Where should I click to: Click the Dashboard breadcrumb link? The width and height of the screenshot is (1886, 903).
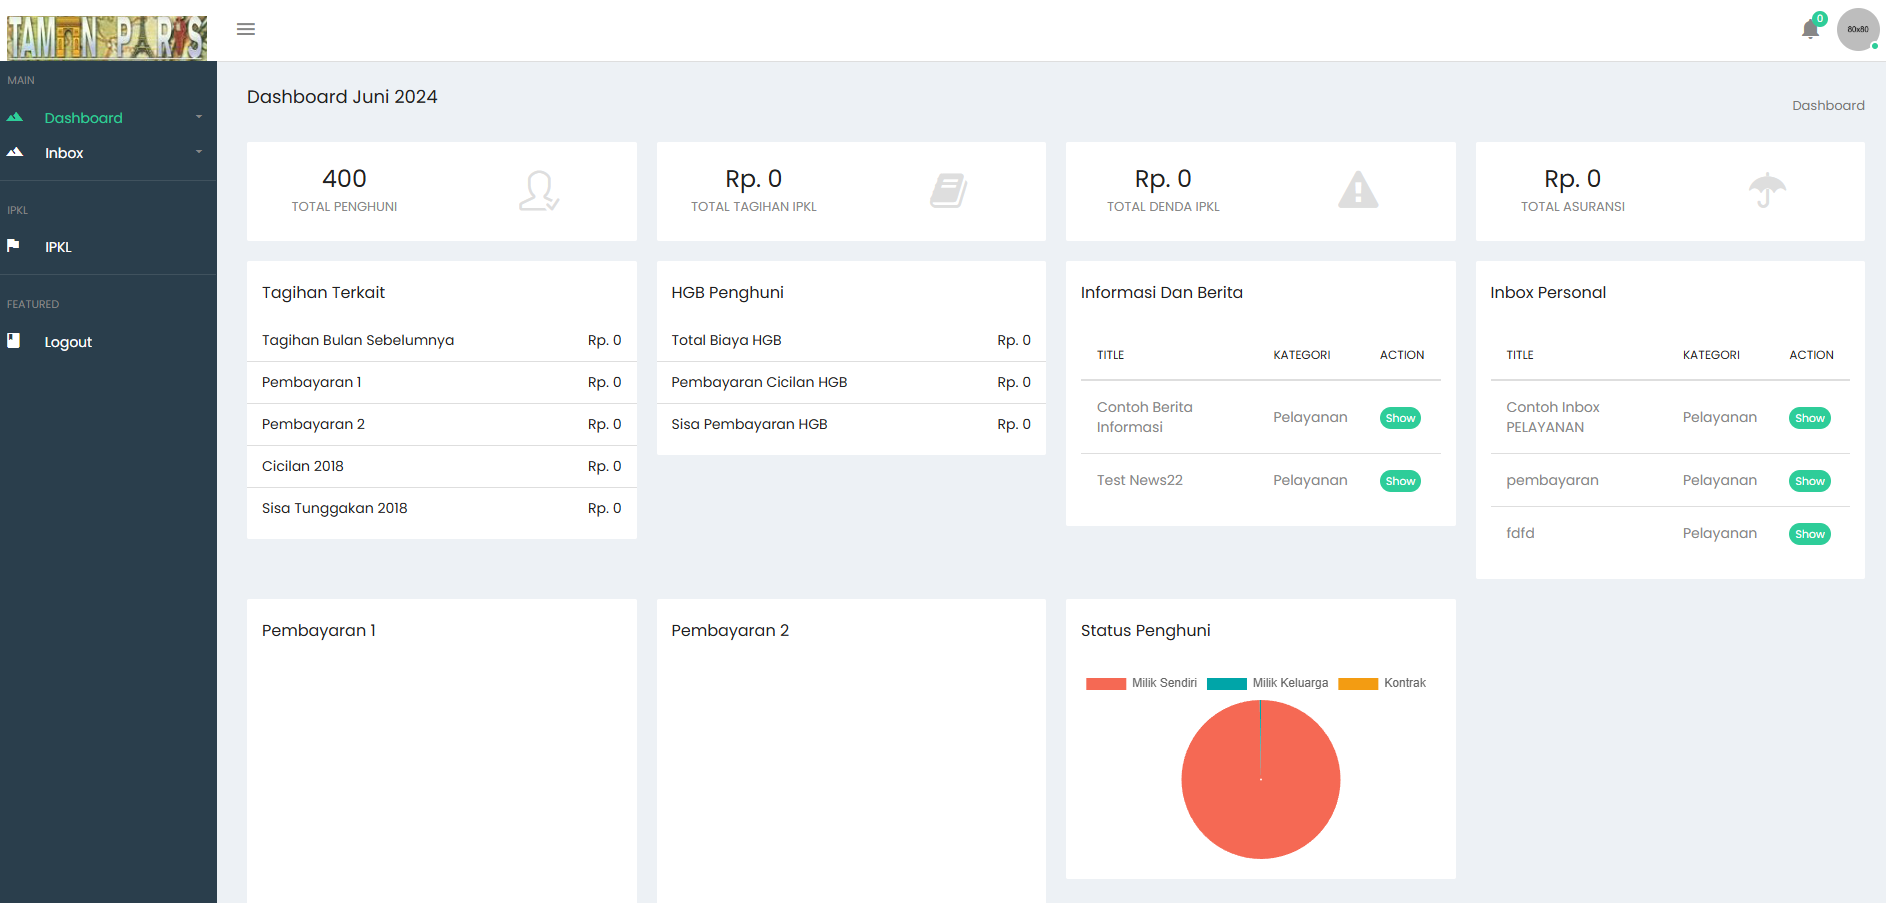[x=1827, y=105]
